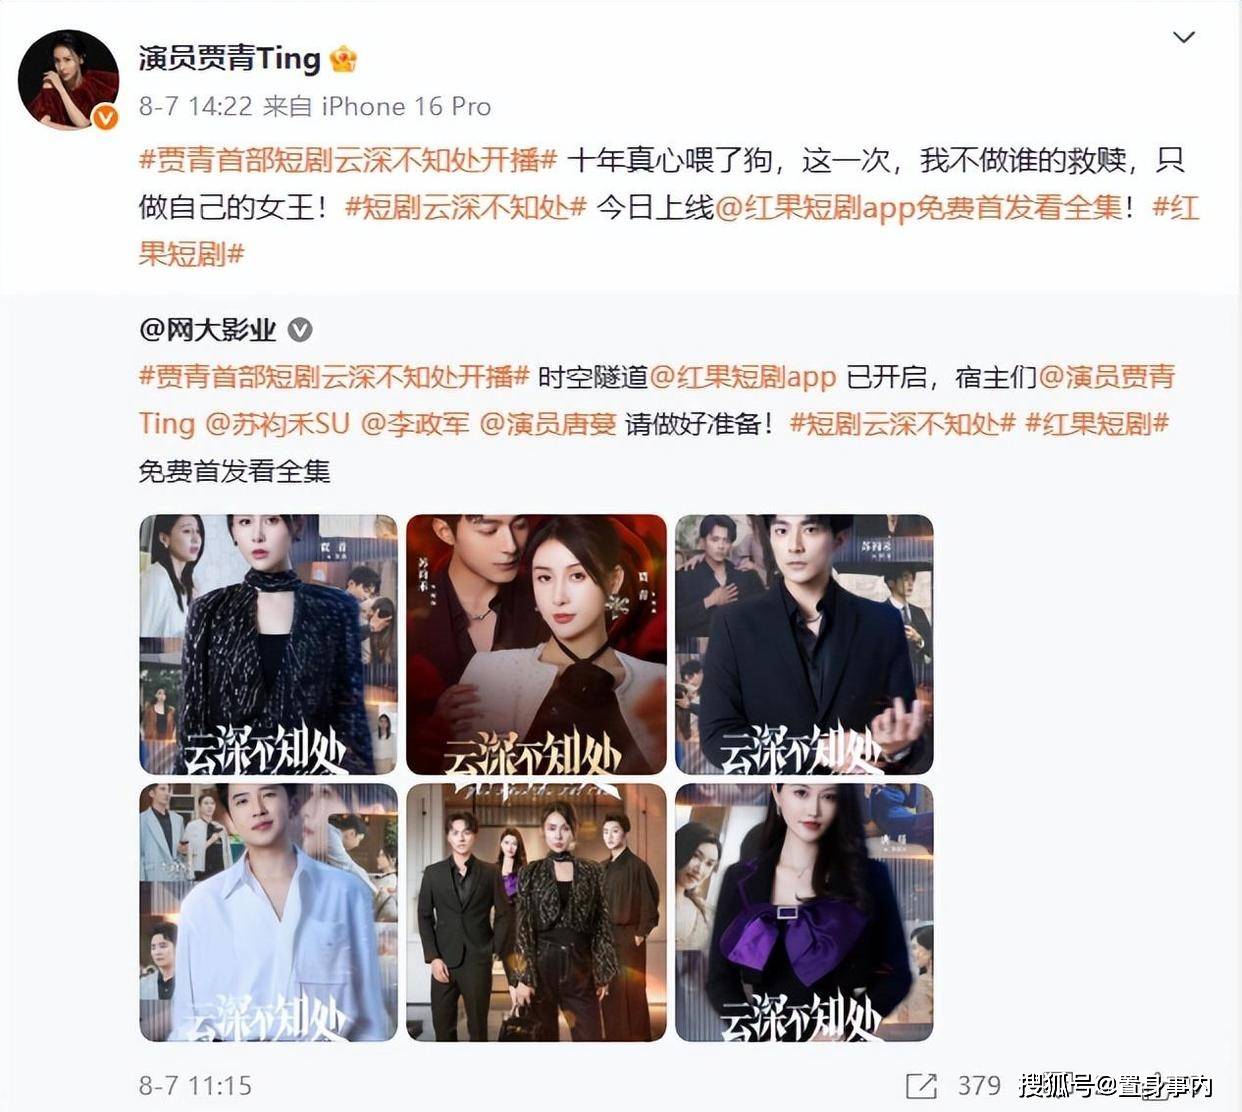
Task: Open the red-background couple poster thumbnail
Action: (x=536, y=644)
